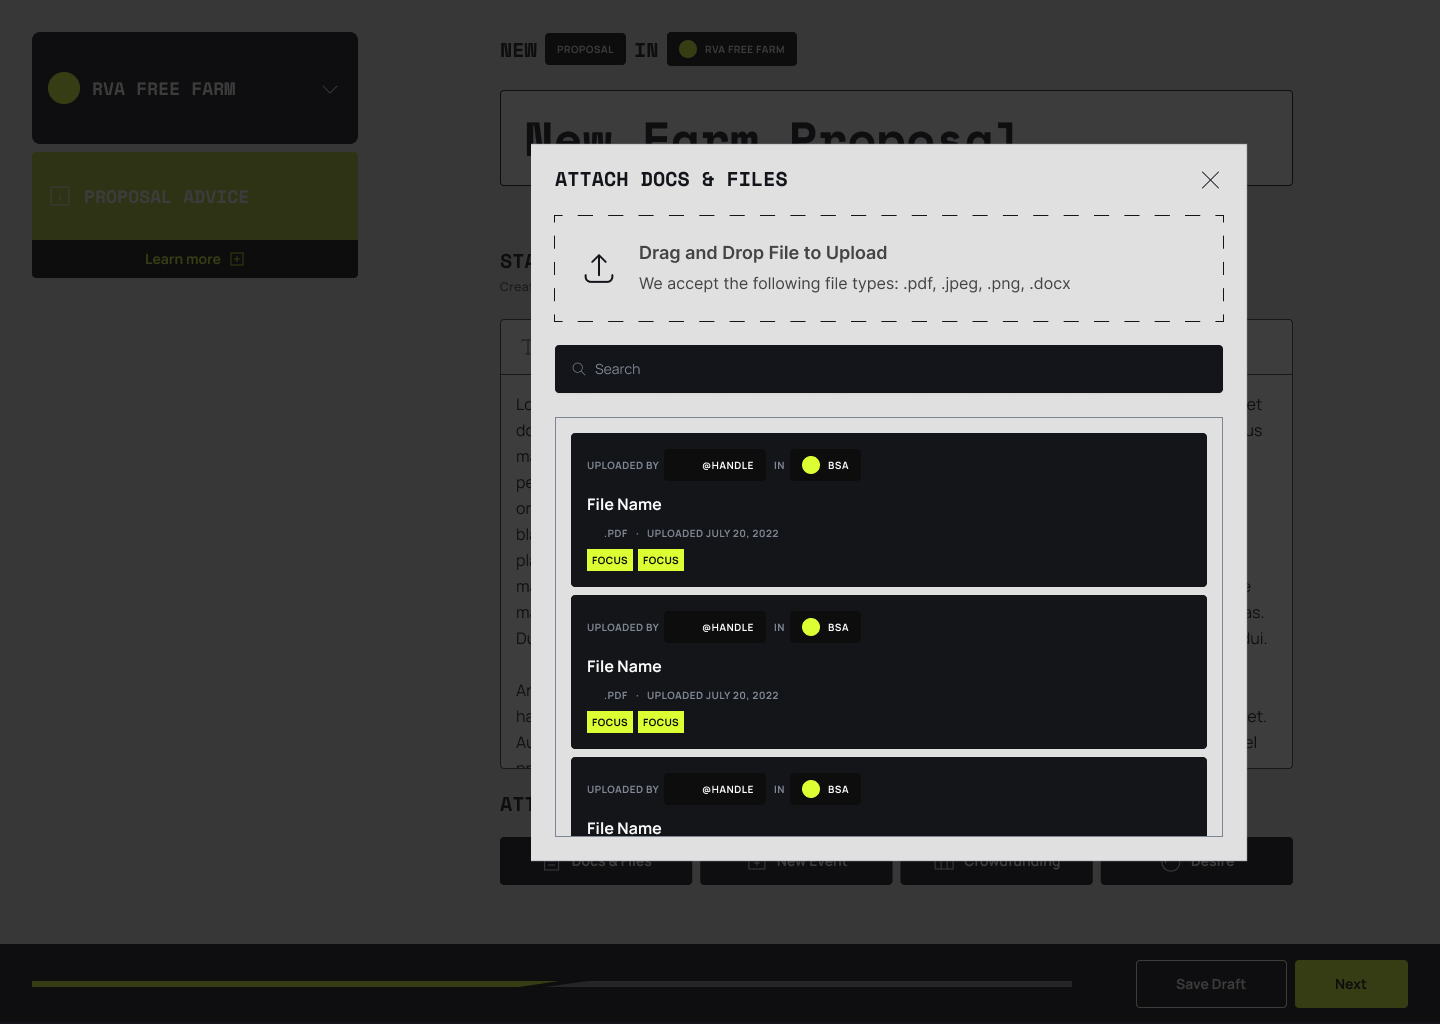Click the BSA green circle icon on second card
Image resolution: width=1440 pixels, height=1024 pixels.
[811, 627]
